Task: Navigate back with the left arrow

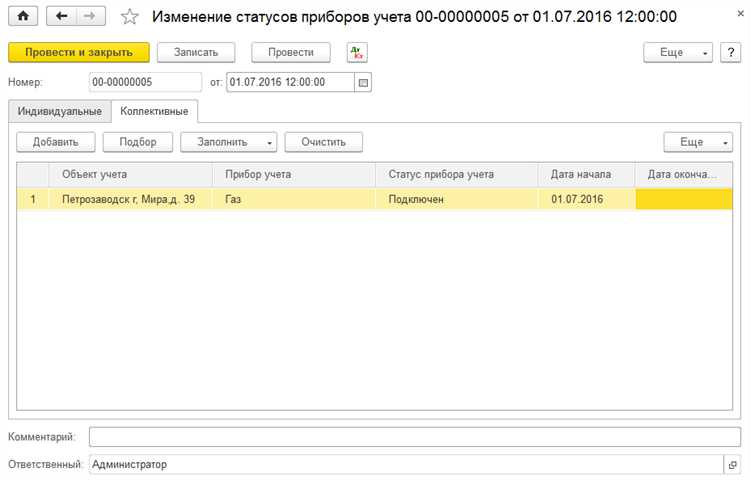Action: tap(61, 16)
